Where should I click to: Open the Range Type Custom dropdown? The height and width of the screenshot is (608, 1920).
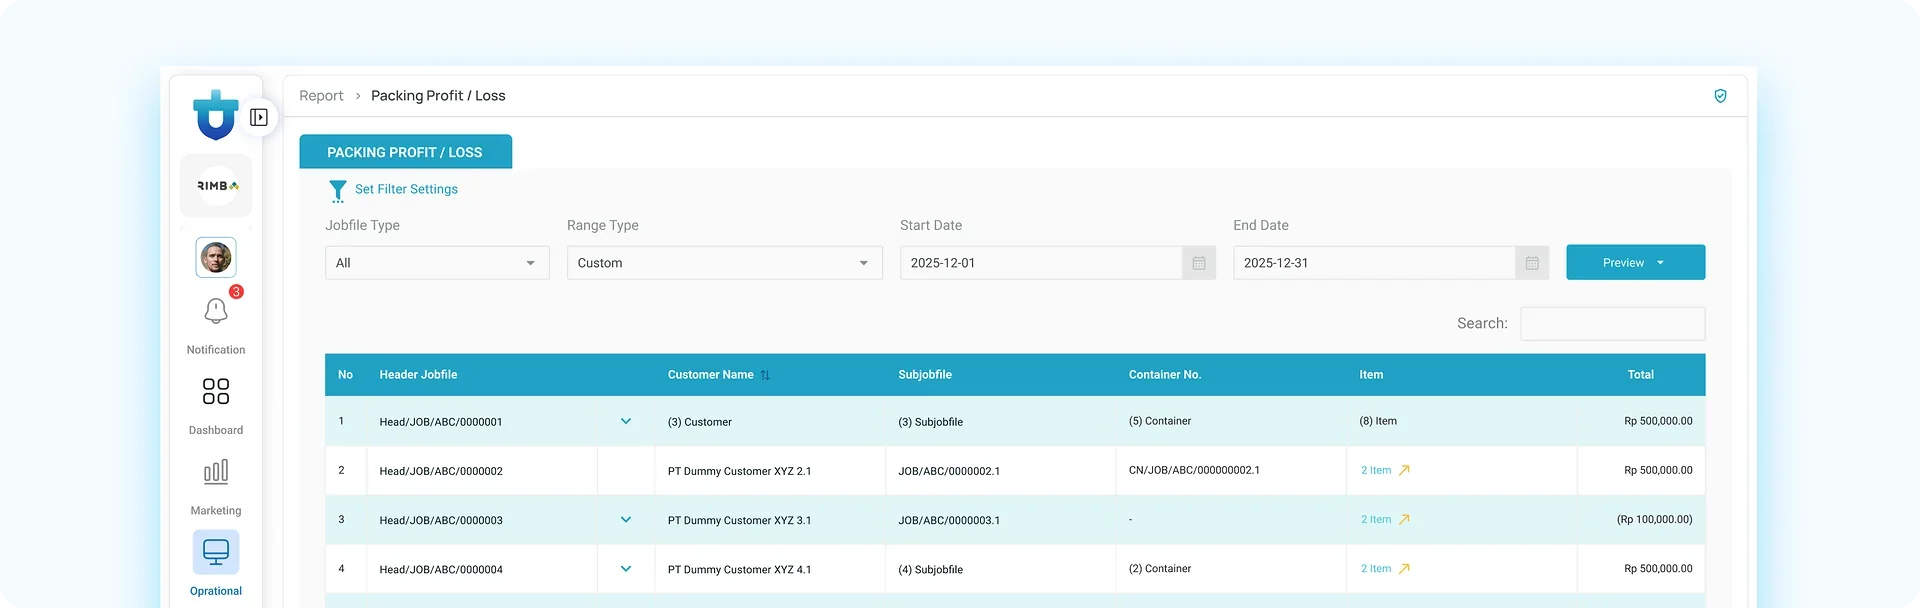click(724, 263)
